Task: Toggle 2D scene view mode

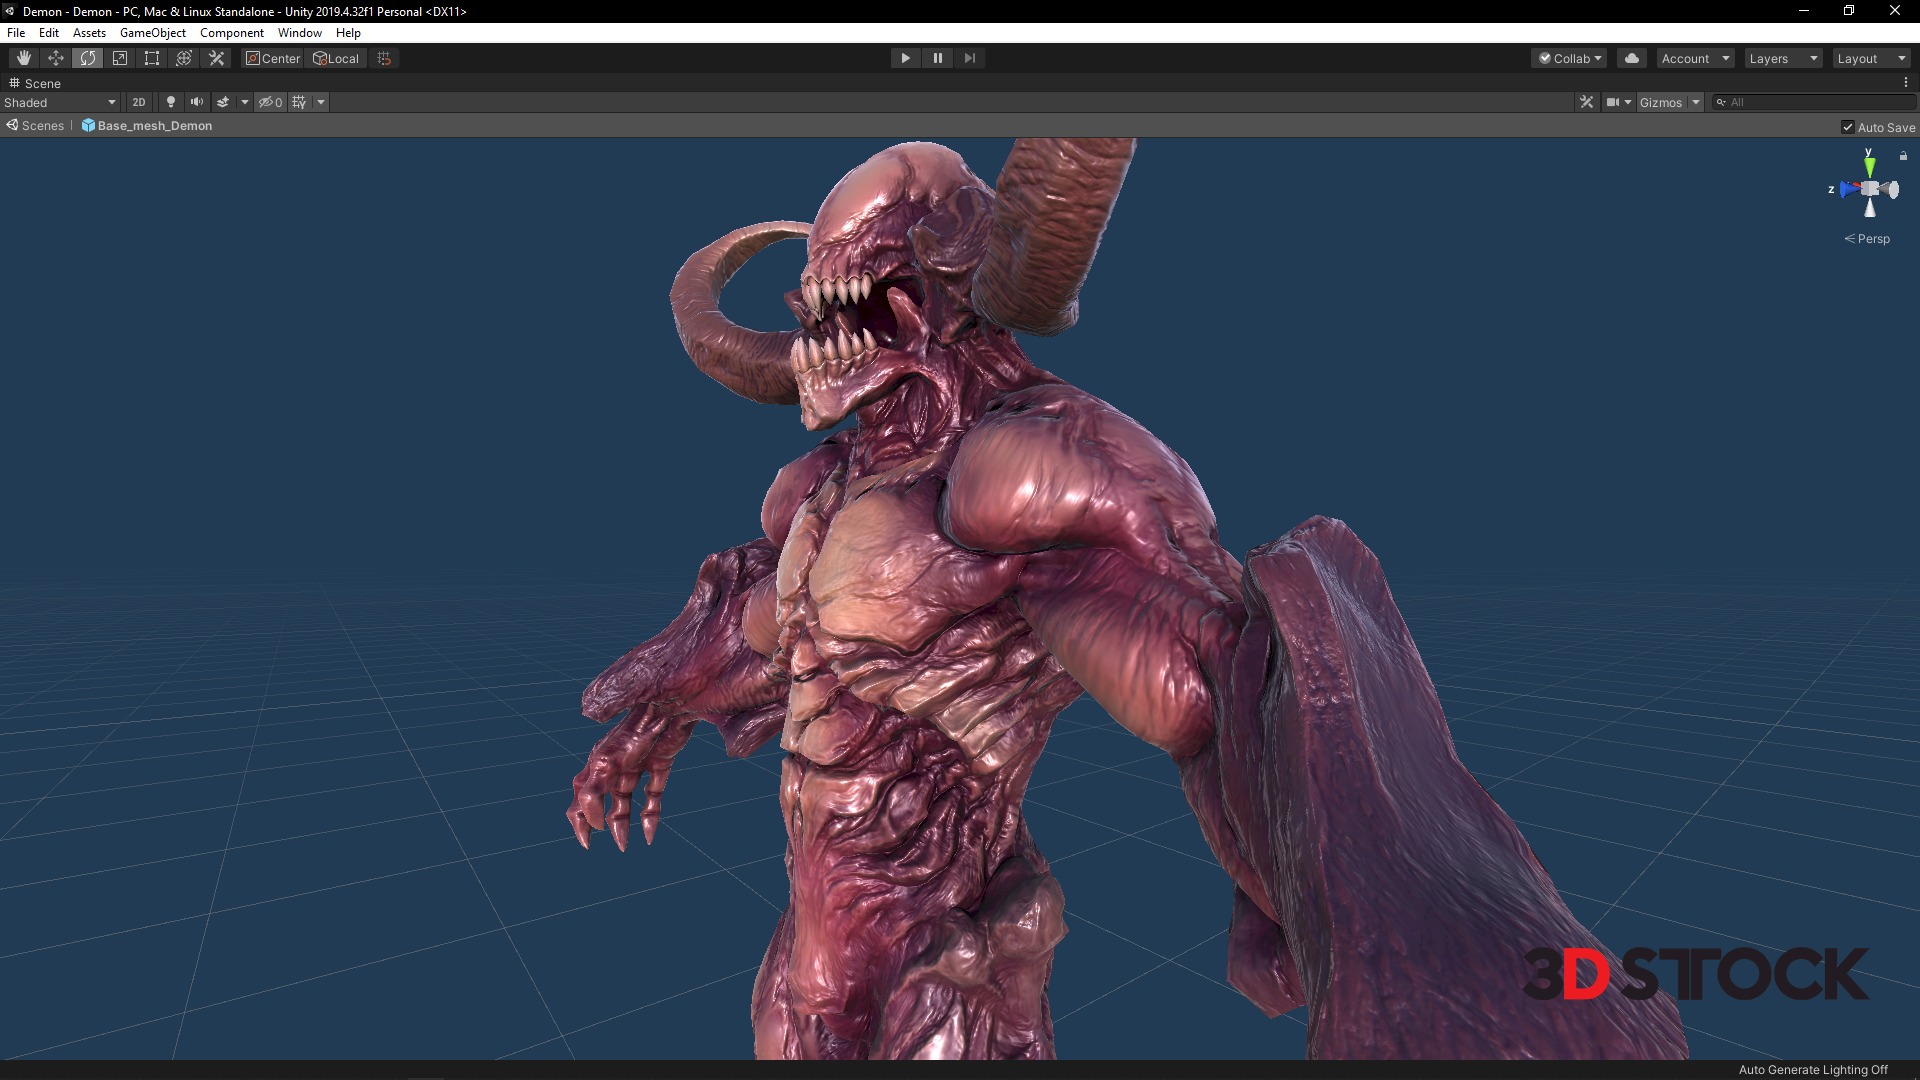Action: click(139, 102)
